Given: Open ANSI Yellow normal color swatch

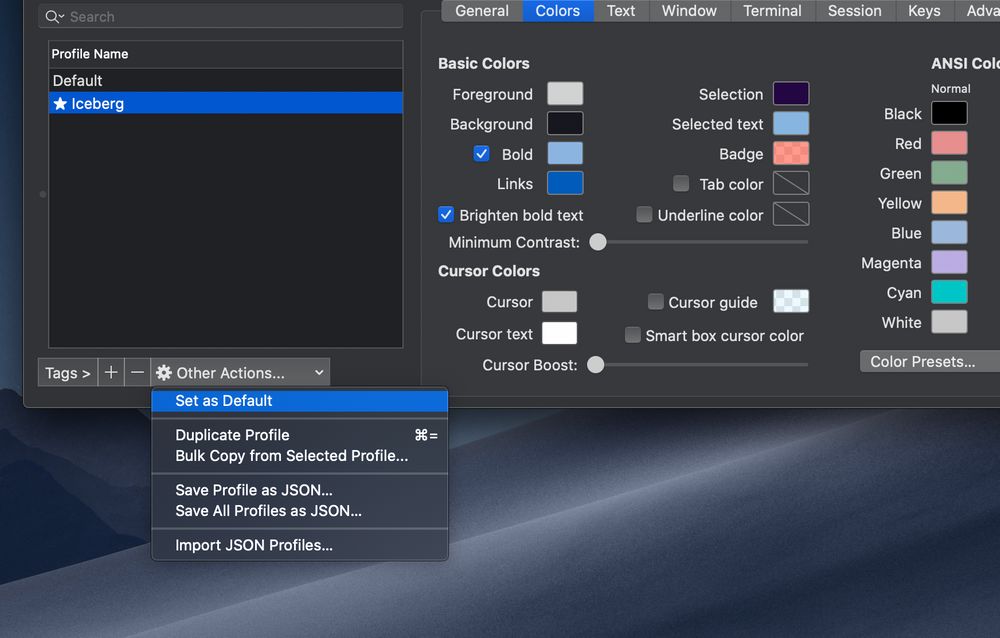Looking at the screenshot, I should (949, 203).
